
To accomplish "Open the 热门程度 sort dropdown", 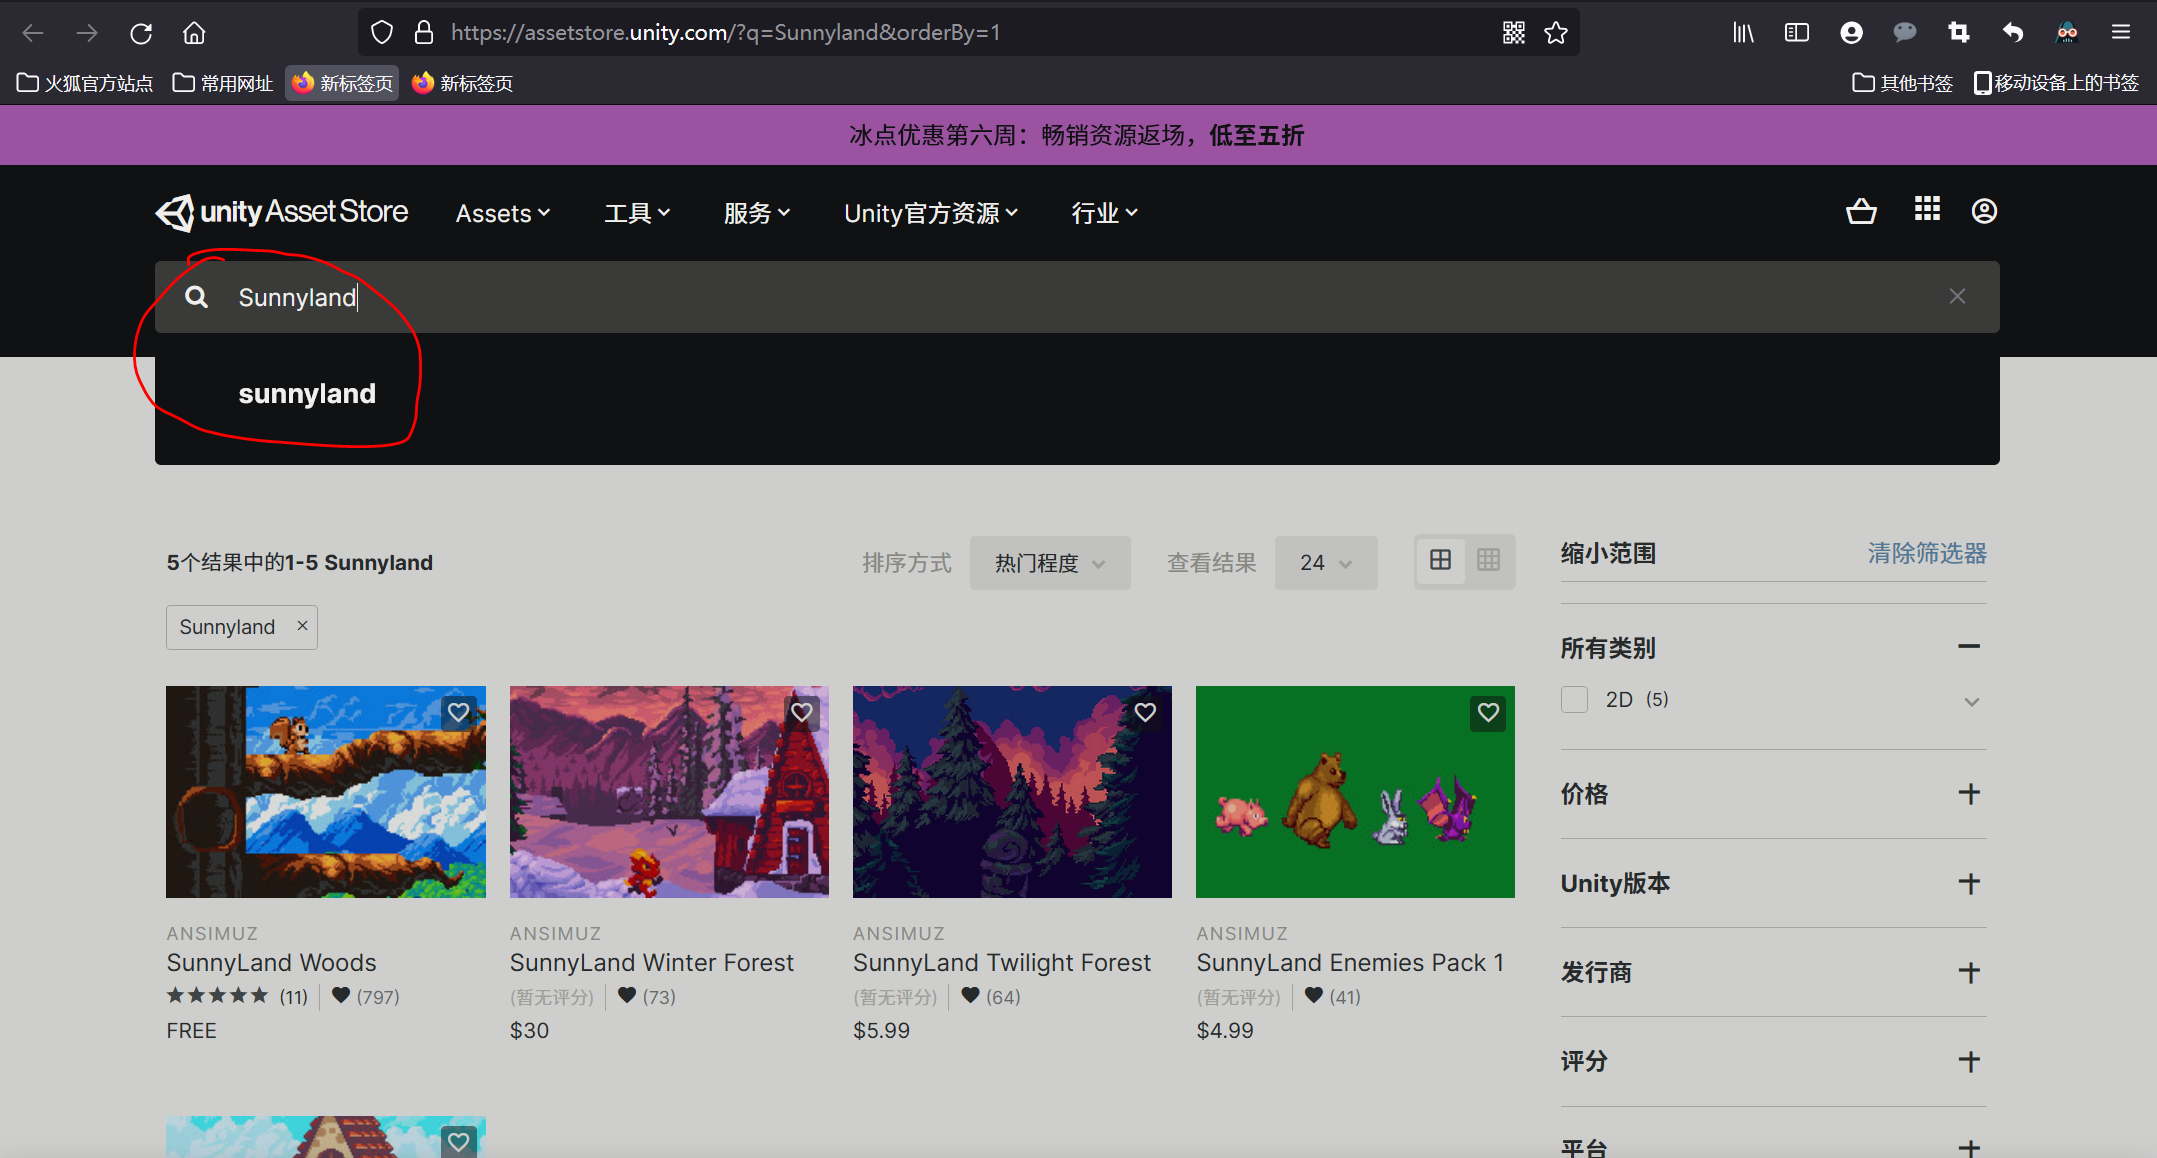I will (x=1049, y=562).
